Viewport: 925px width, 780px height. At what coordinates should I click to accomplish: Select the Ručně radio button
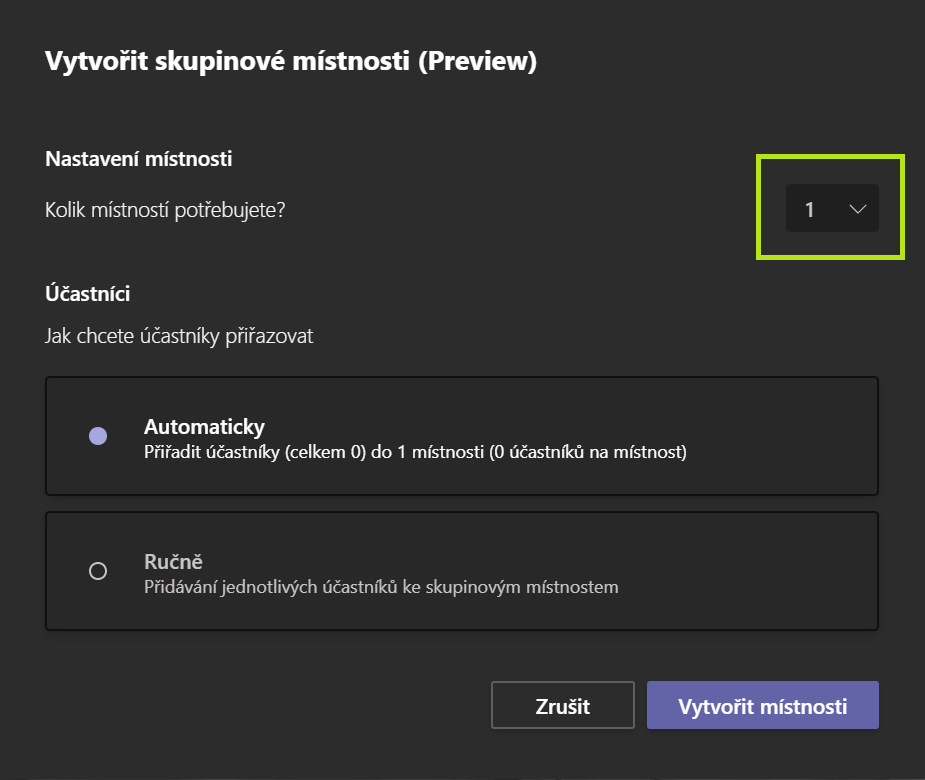[98, 571]
